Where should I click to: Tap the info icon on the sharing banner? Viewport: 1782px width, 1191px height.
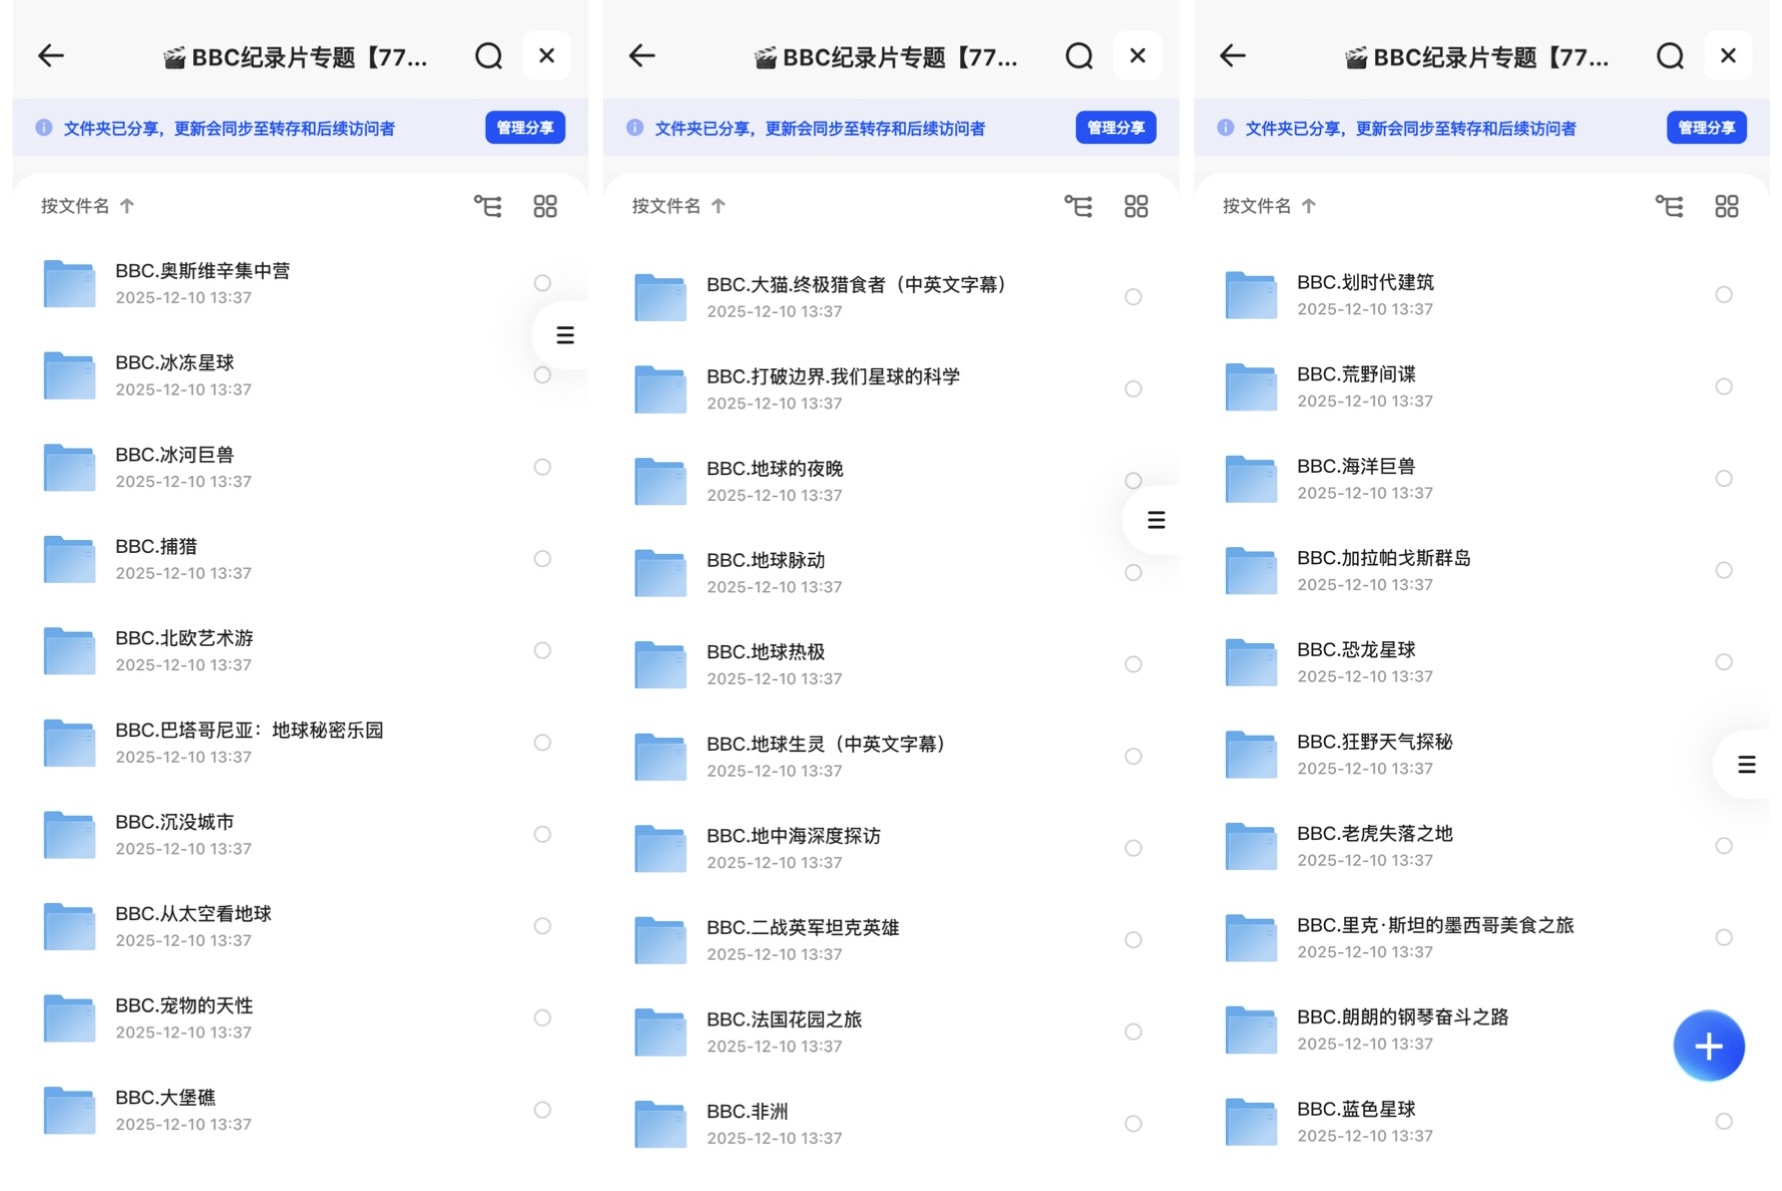(x=43, y=127)
